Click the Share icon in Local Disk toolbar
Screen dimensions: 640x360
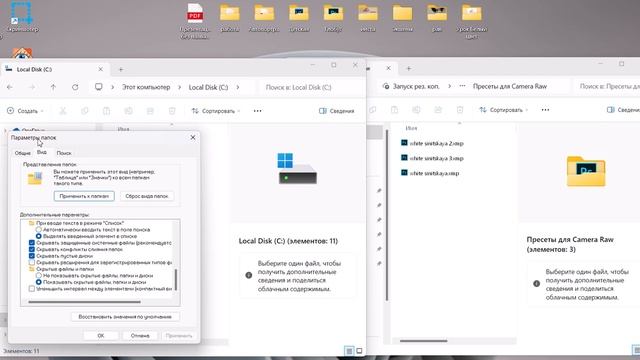click(150, 111)
